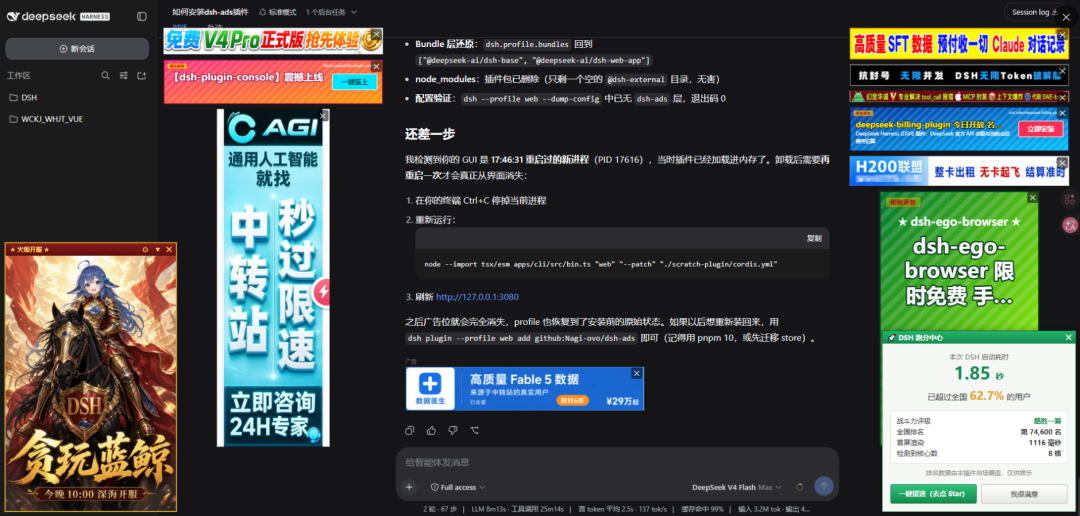Close the 抗封号 black ad
1080x516 pixels.
[1063, 70]
